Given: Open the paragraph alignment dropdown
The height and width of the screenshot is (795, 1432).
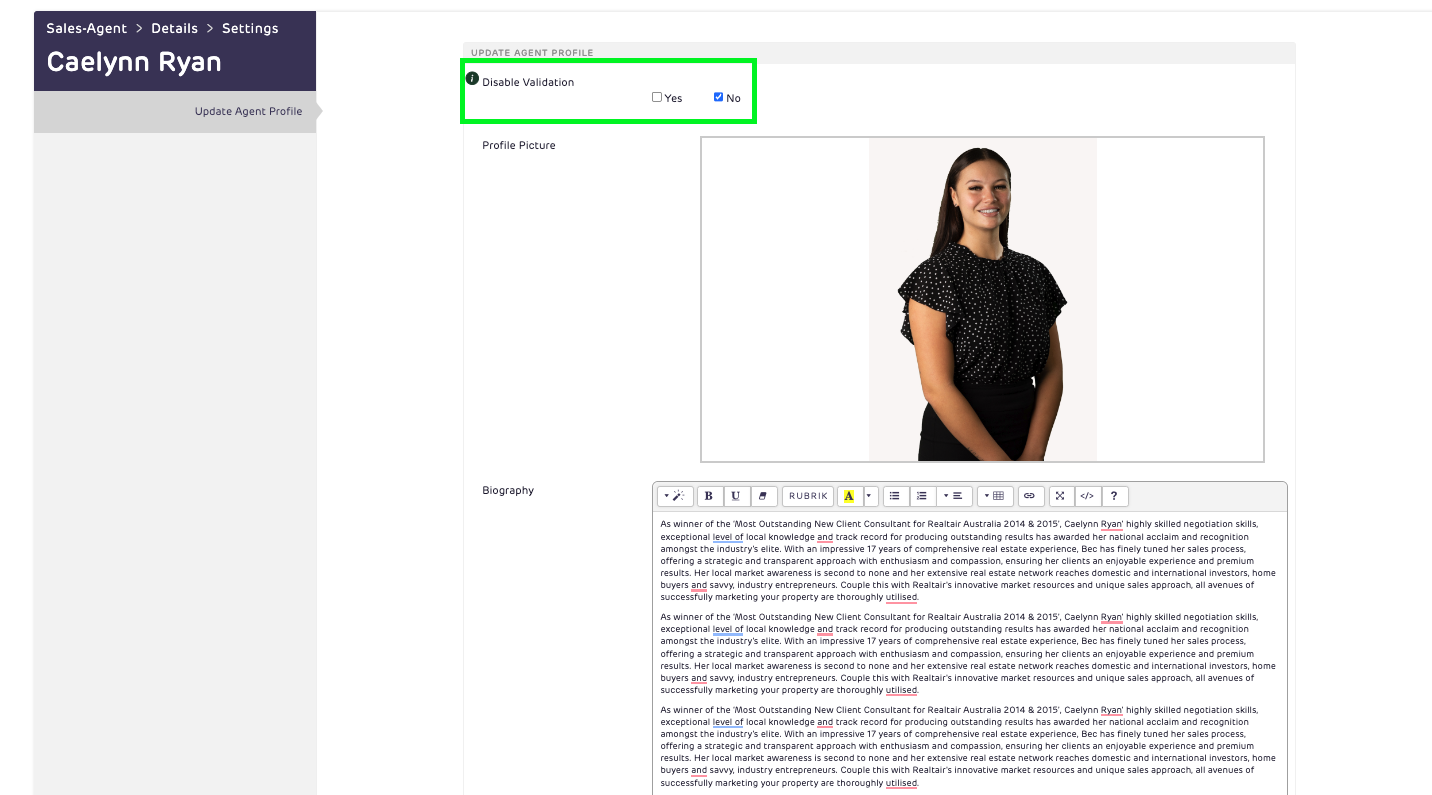Looking at the screenshot, I should tap(953, 496).
